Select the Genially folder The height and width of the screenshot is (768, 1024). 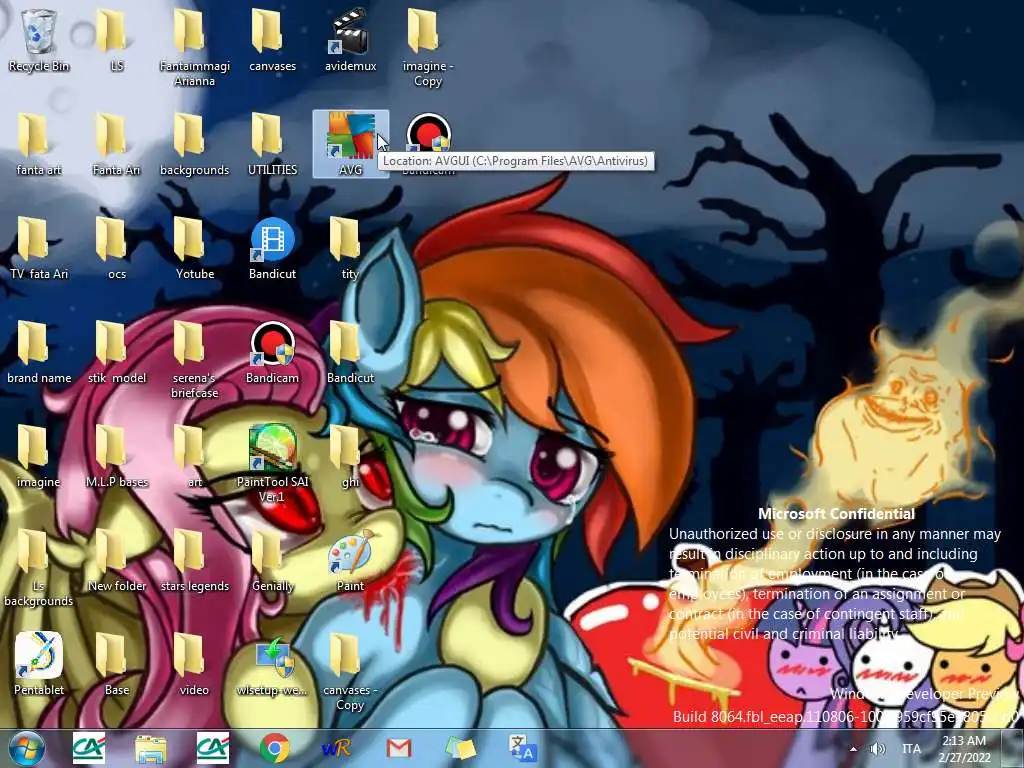[x=272, y=560]
